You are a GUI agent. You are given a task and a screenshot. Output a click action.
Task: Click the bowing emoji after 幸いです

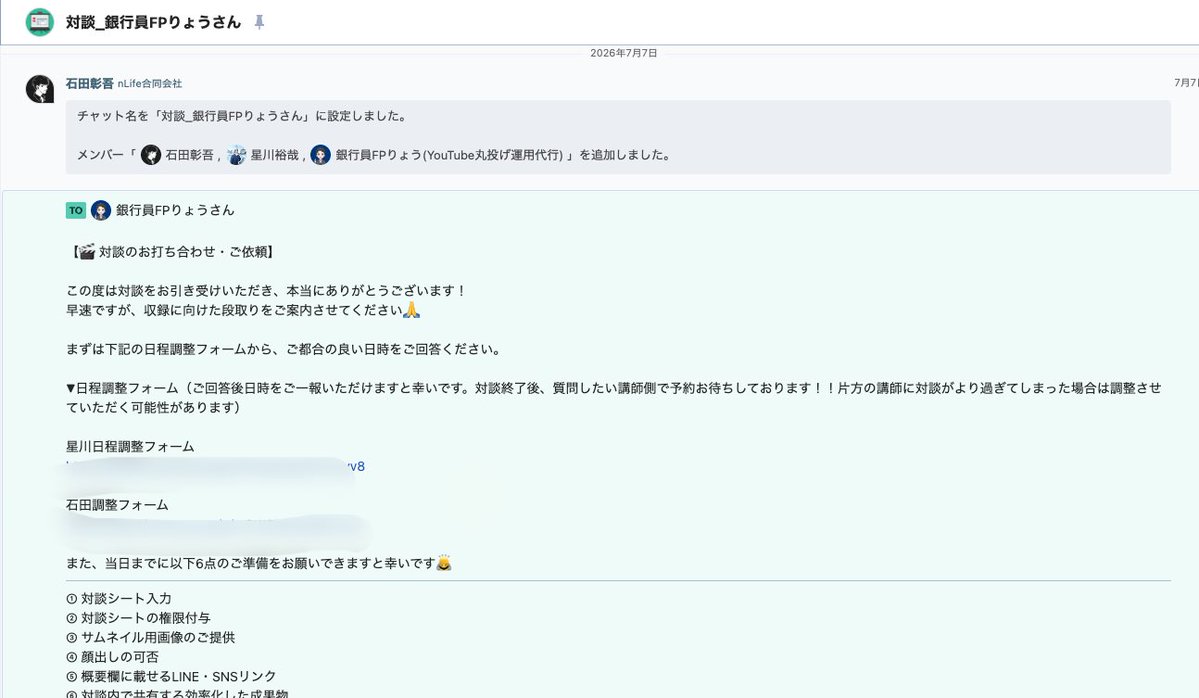coord(444,563)
